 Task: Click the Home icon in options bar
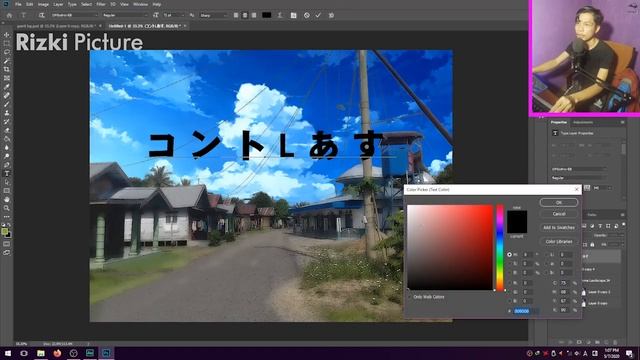click(x=9, y=15)
